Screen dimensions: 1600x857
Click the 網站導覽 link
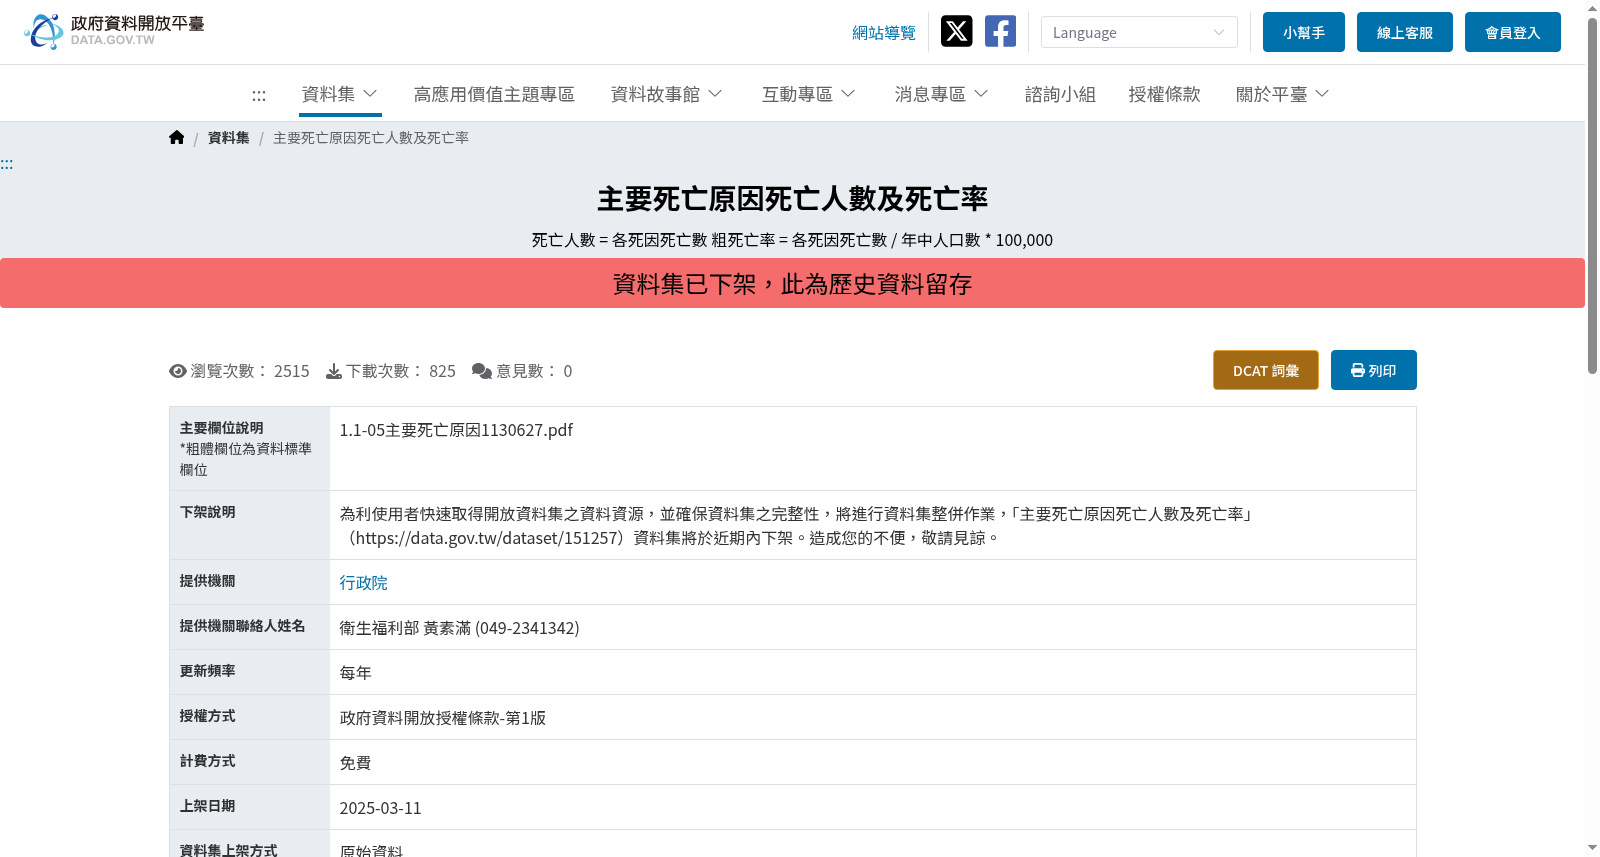point(884,33)
